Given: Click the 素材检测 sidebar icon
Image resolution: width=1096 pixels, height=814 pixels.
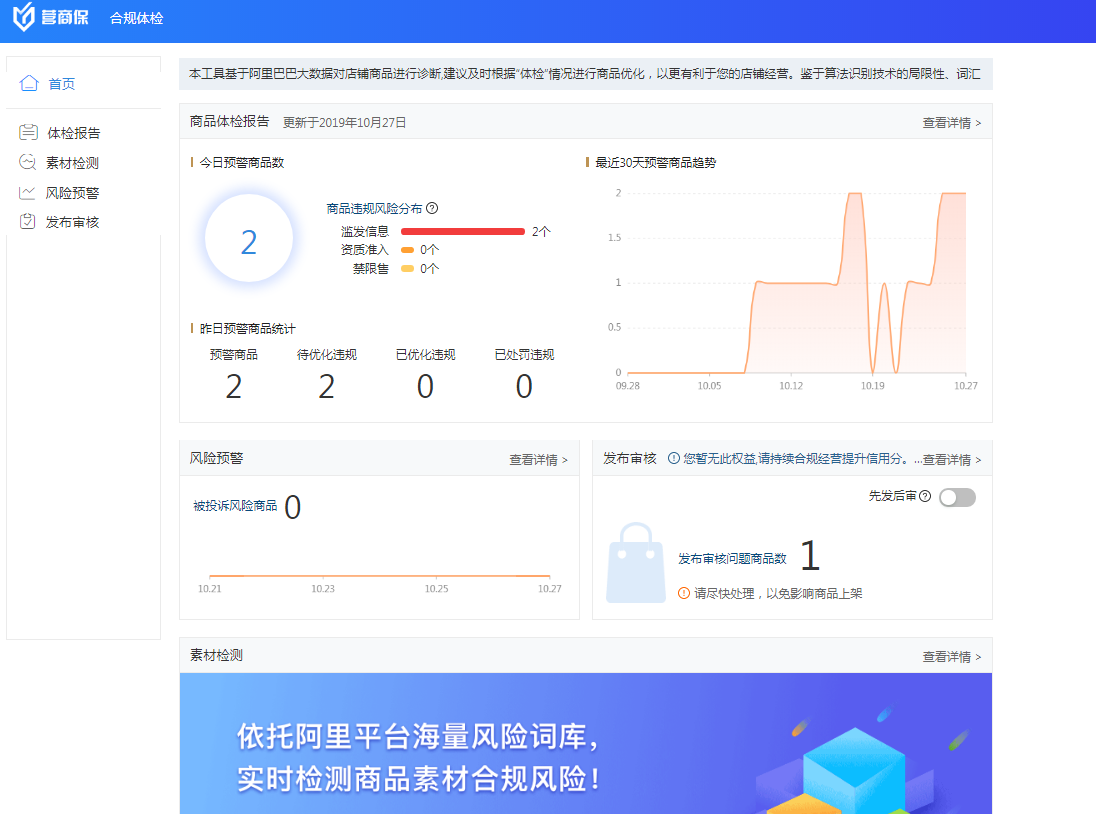Looking at the screenshot, I should [29, 163].
